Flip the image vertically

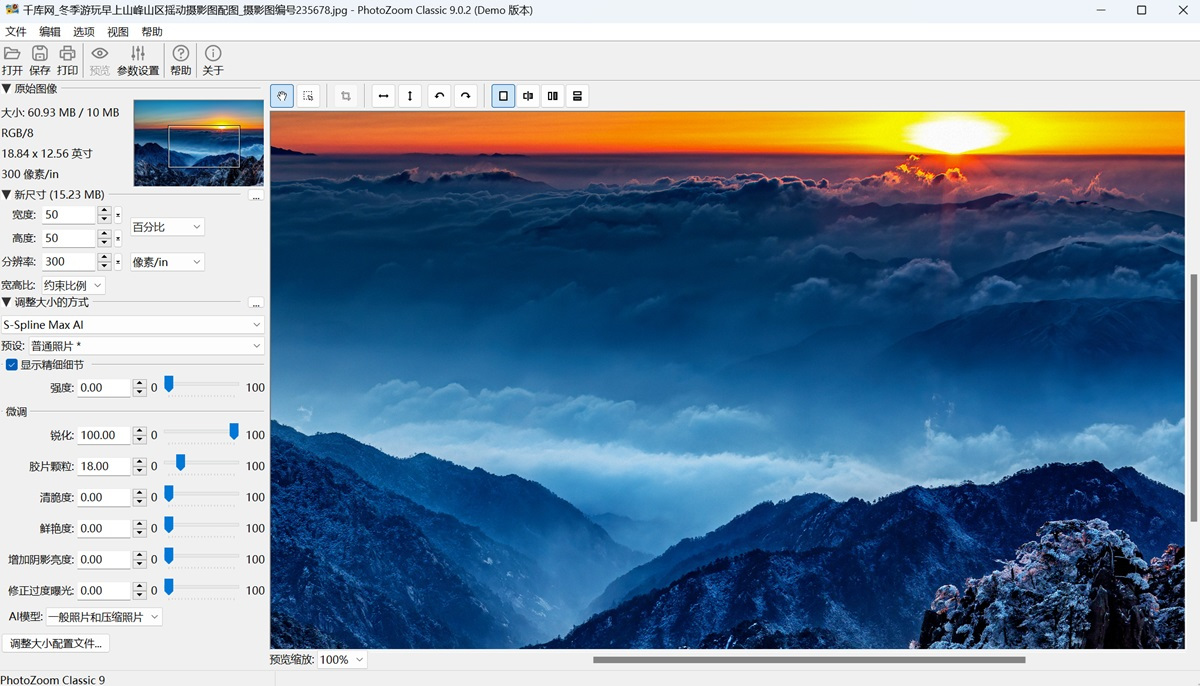(x=409, y=96)
